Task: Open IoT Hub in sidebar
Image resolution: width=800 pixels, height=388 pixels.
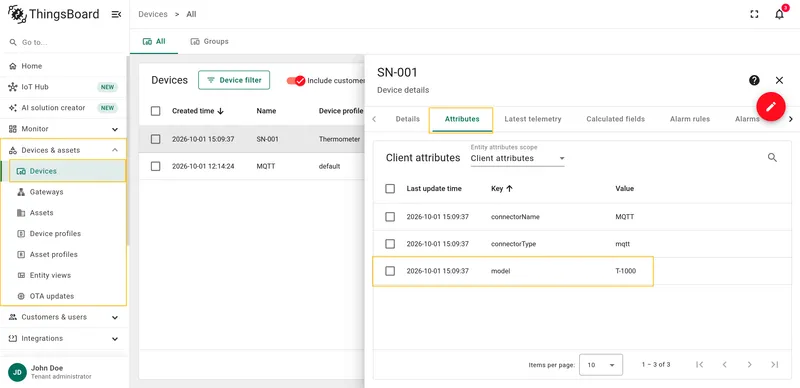Action: coord(63,87)
